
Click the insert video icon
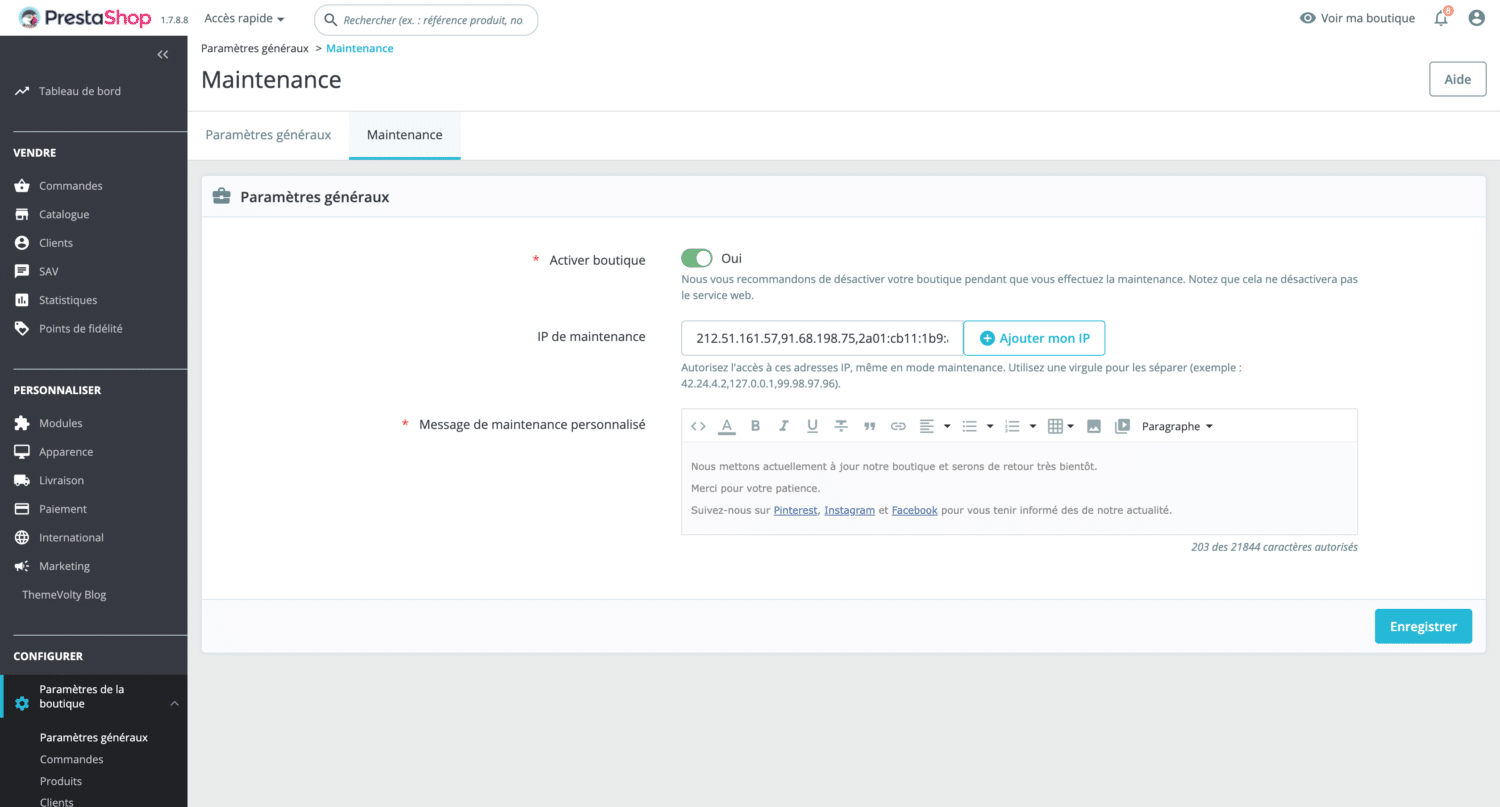[1123, 425]
